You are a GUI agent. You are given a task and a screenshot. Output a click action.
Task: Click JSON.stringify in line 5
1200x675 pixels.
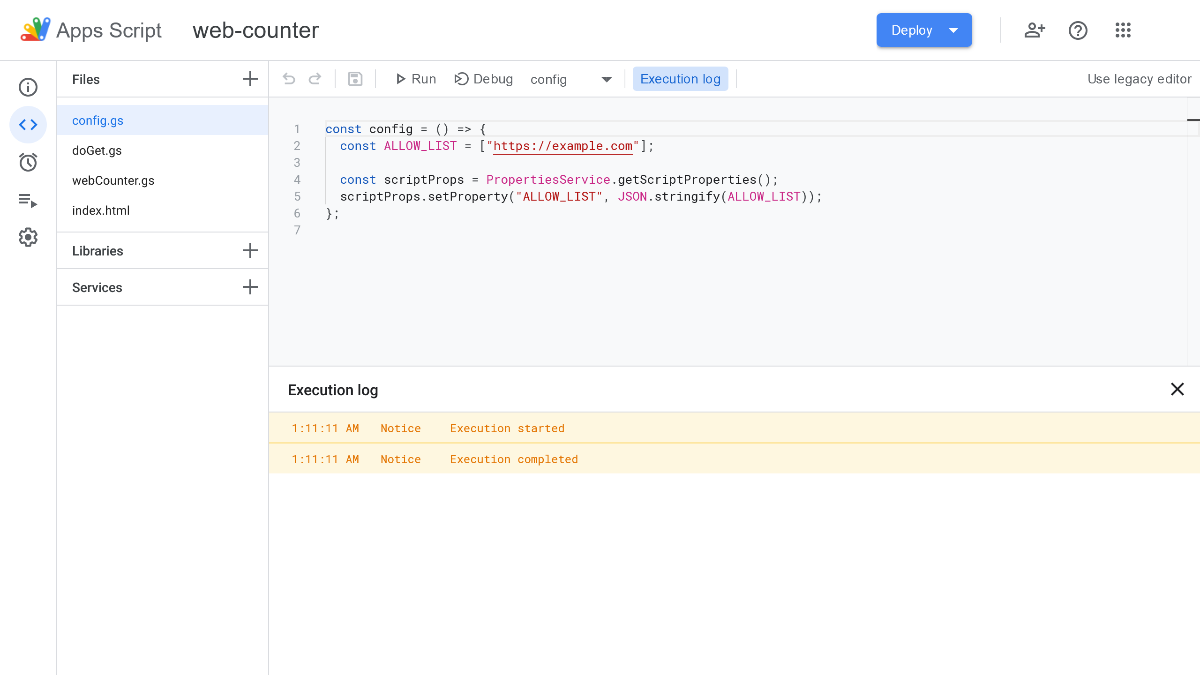click(669, 197)
